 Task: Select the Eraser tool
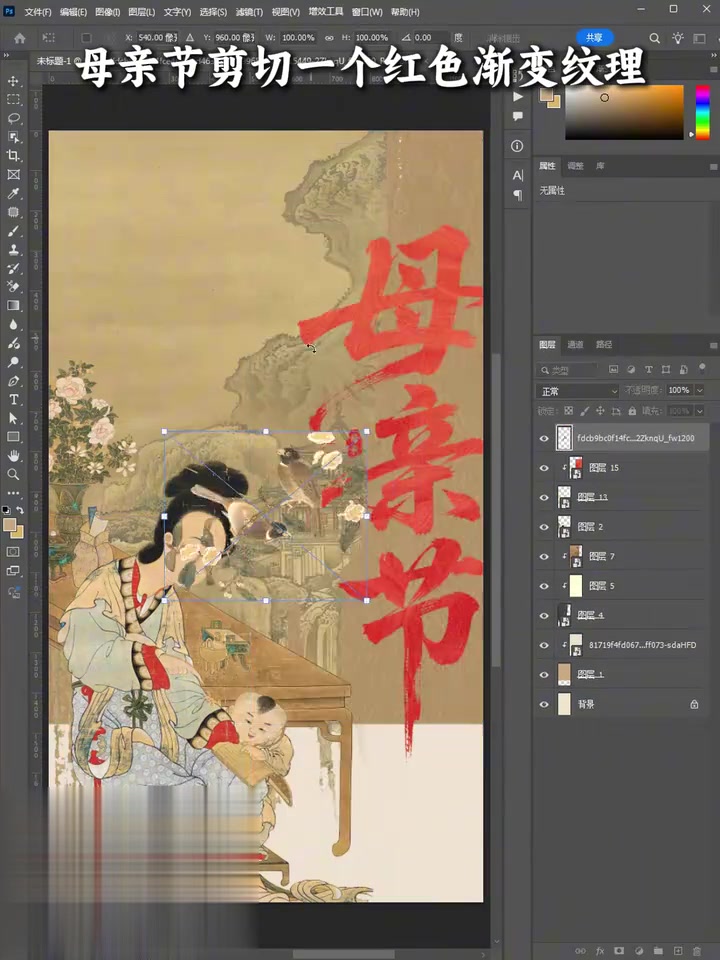[13, 287]
